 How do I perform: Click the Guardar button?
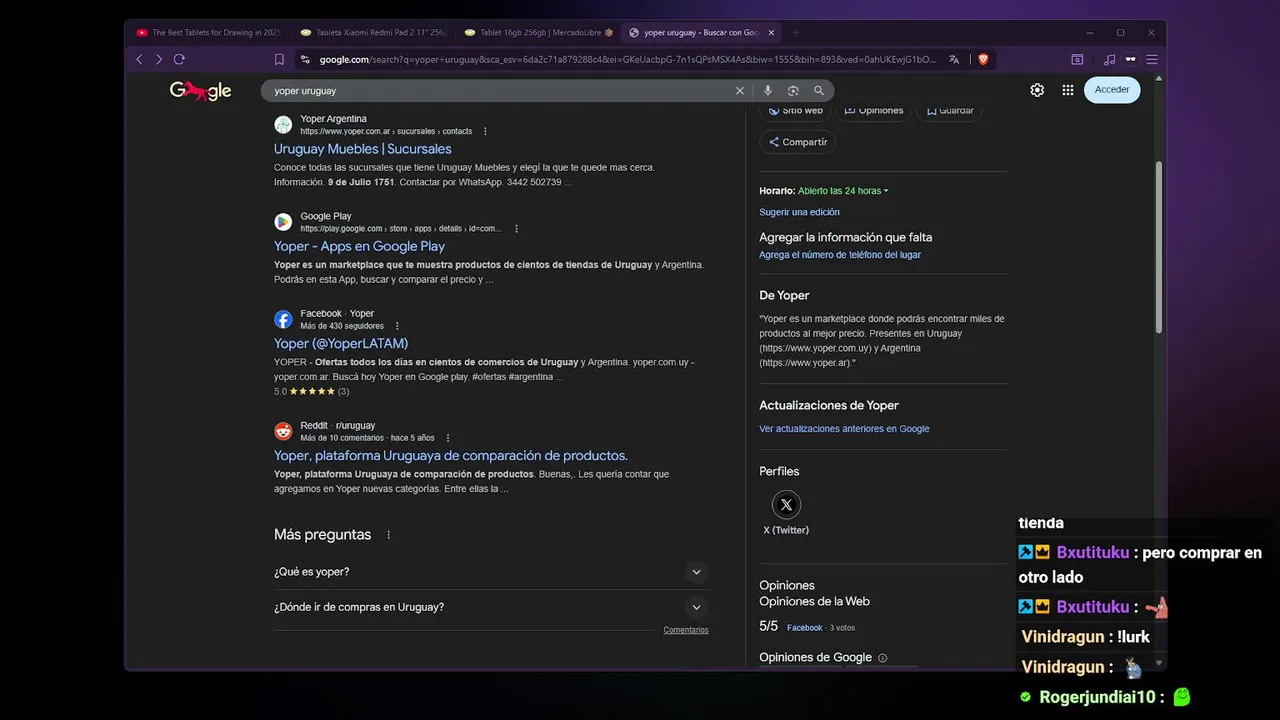click(949, 111)
